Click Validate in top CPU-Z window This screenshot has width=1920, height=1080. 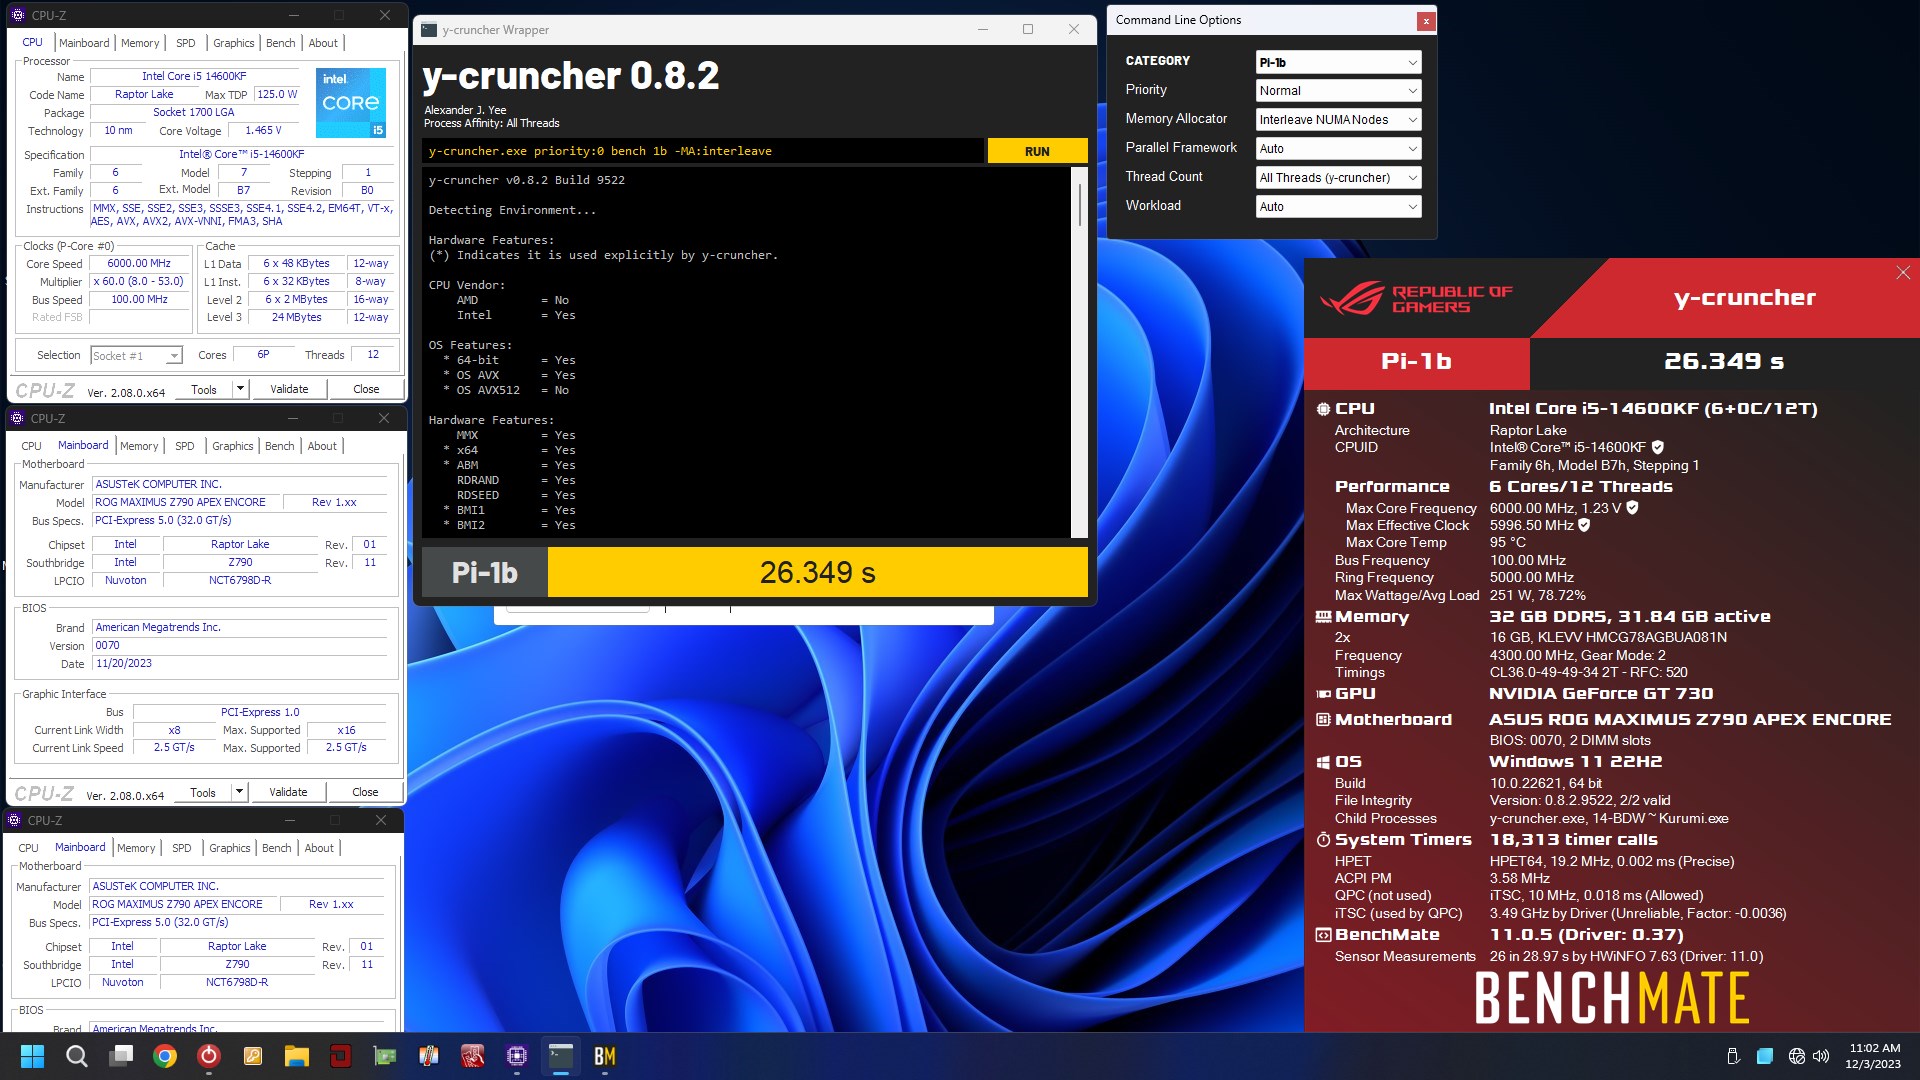tap(289, 389)
